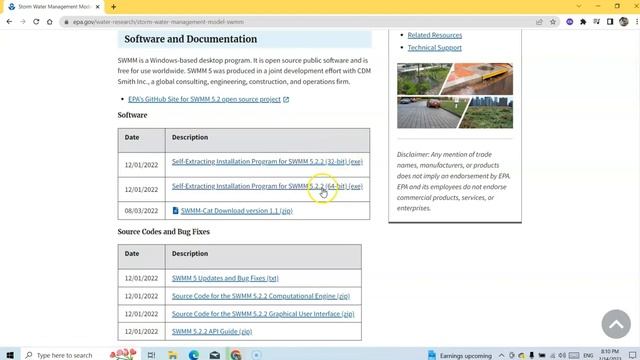Viewport: 640px width, 360px height.
Task: Click the stormwater photos collage image
Action: click(455, 96)
